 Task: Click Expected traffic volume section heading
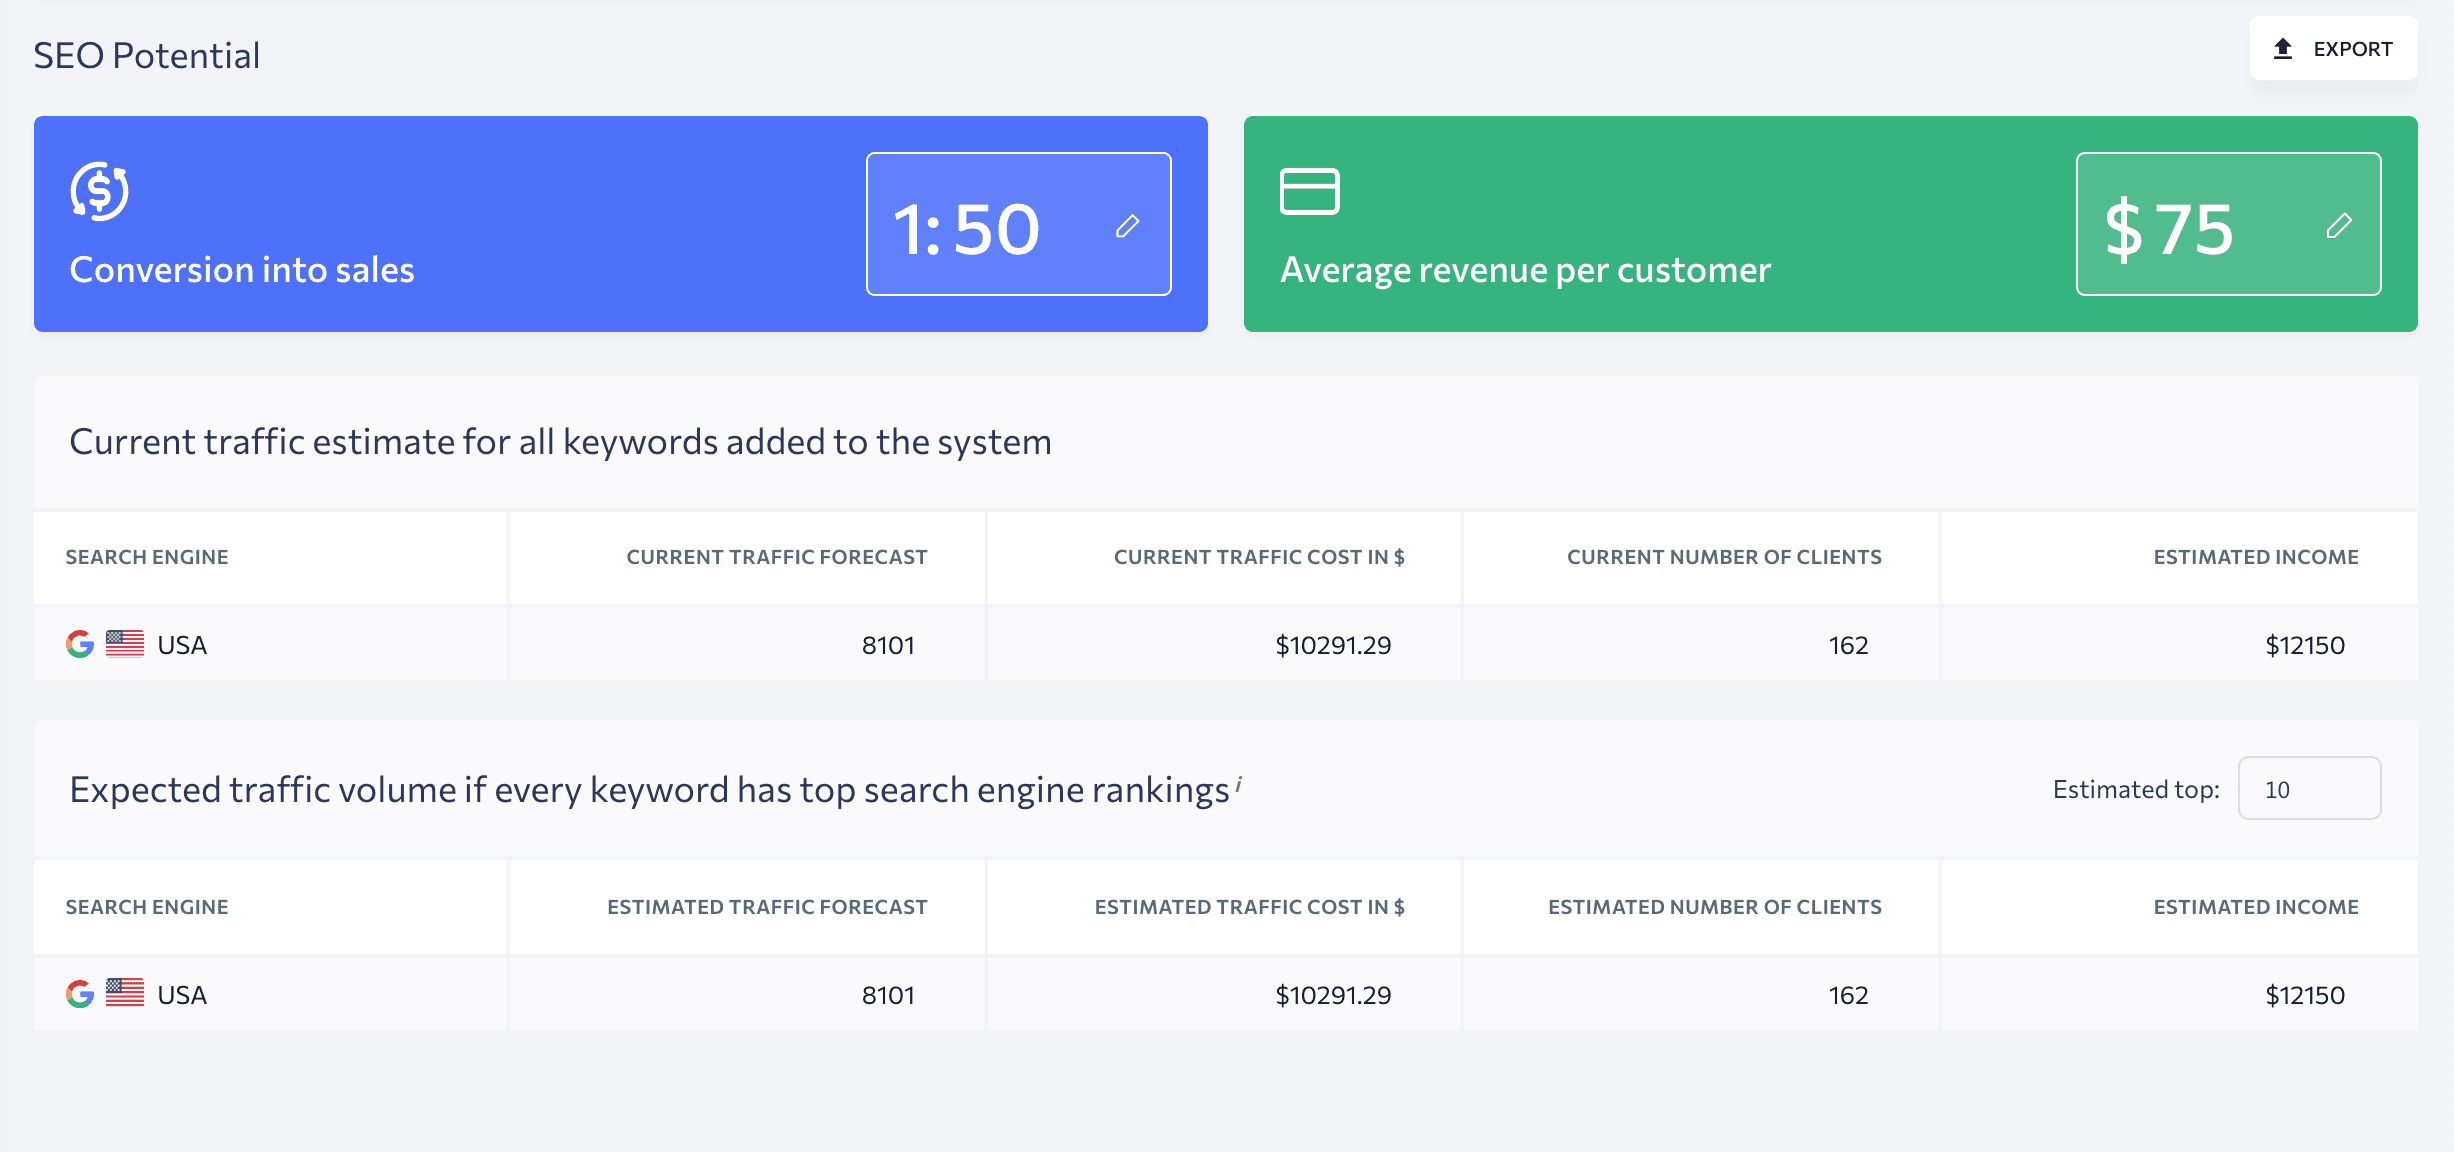click(649, 790)
